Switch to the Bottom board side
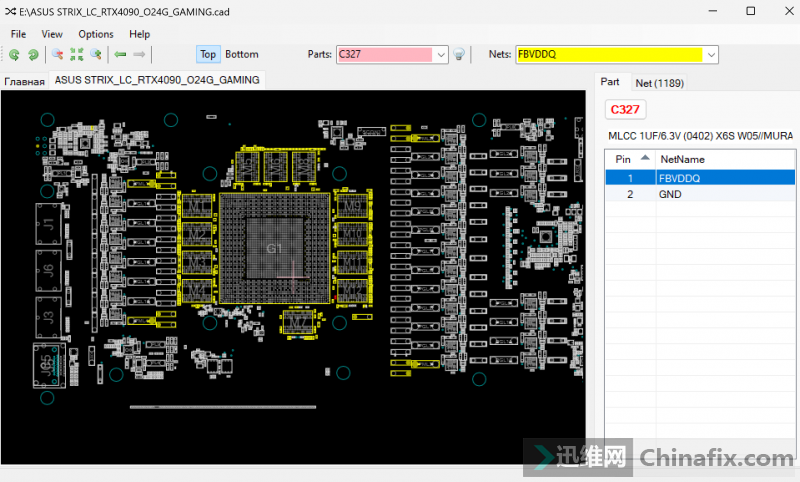This screenshot has height=482, width=800. pos(242,54)
